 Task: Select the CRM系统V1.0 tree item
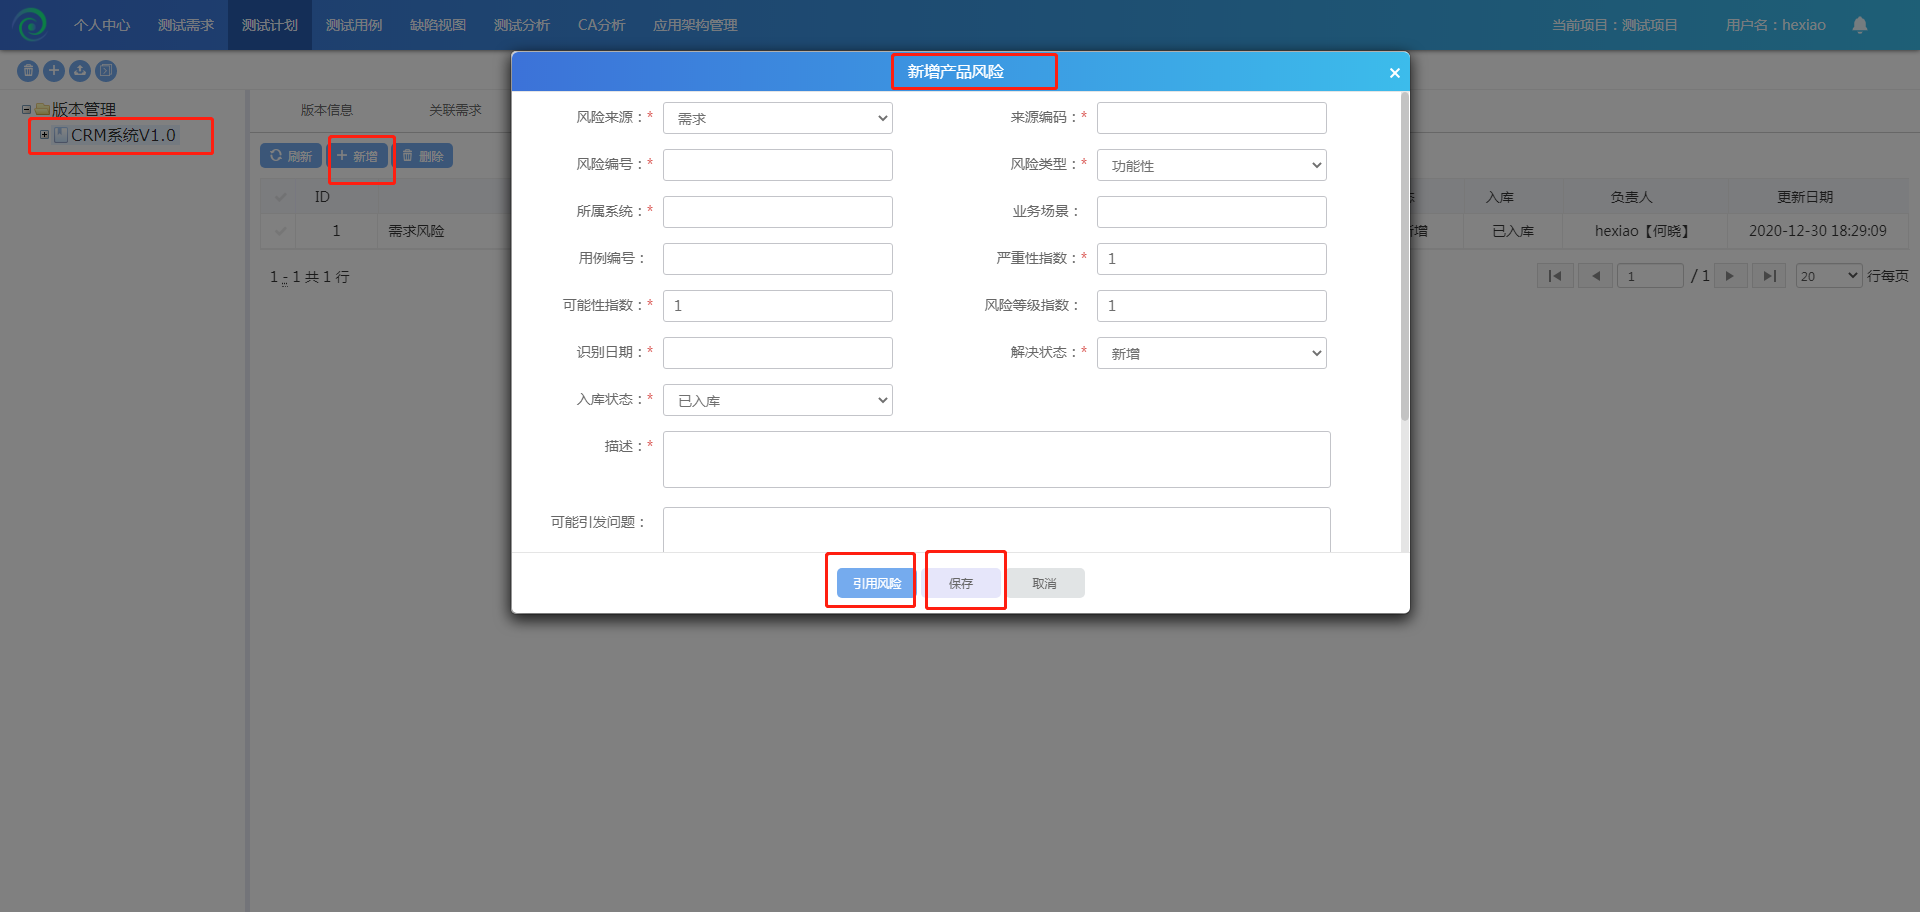(x=123, y=135)
